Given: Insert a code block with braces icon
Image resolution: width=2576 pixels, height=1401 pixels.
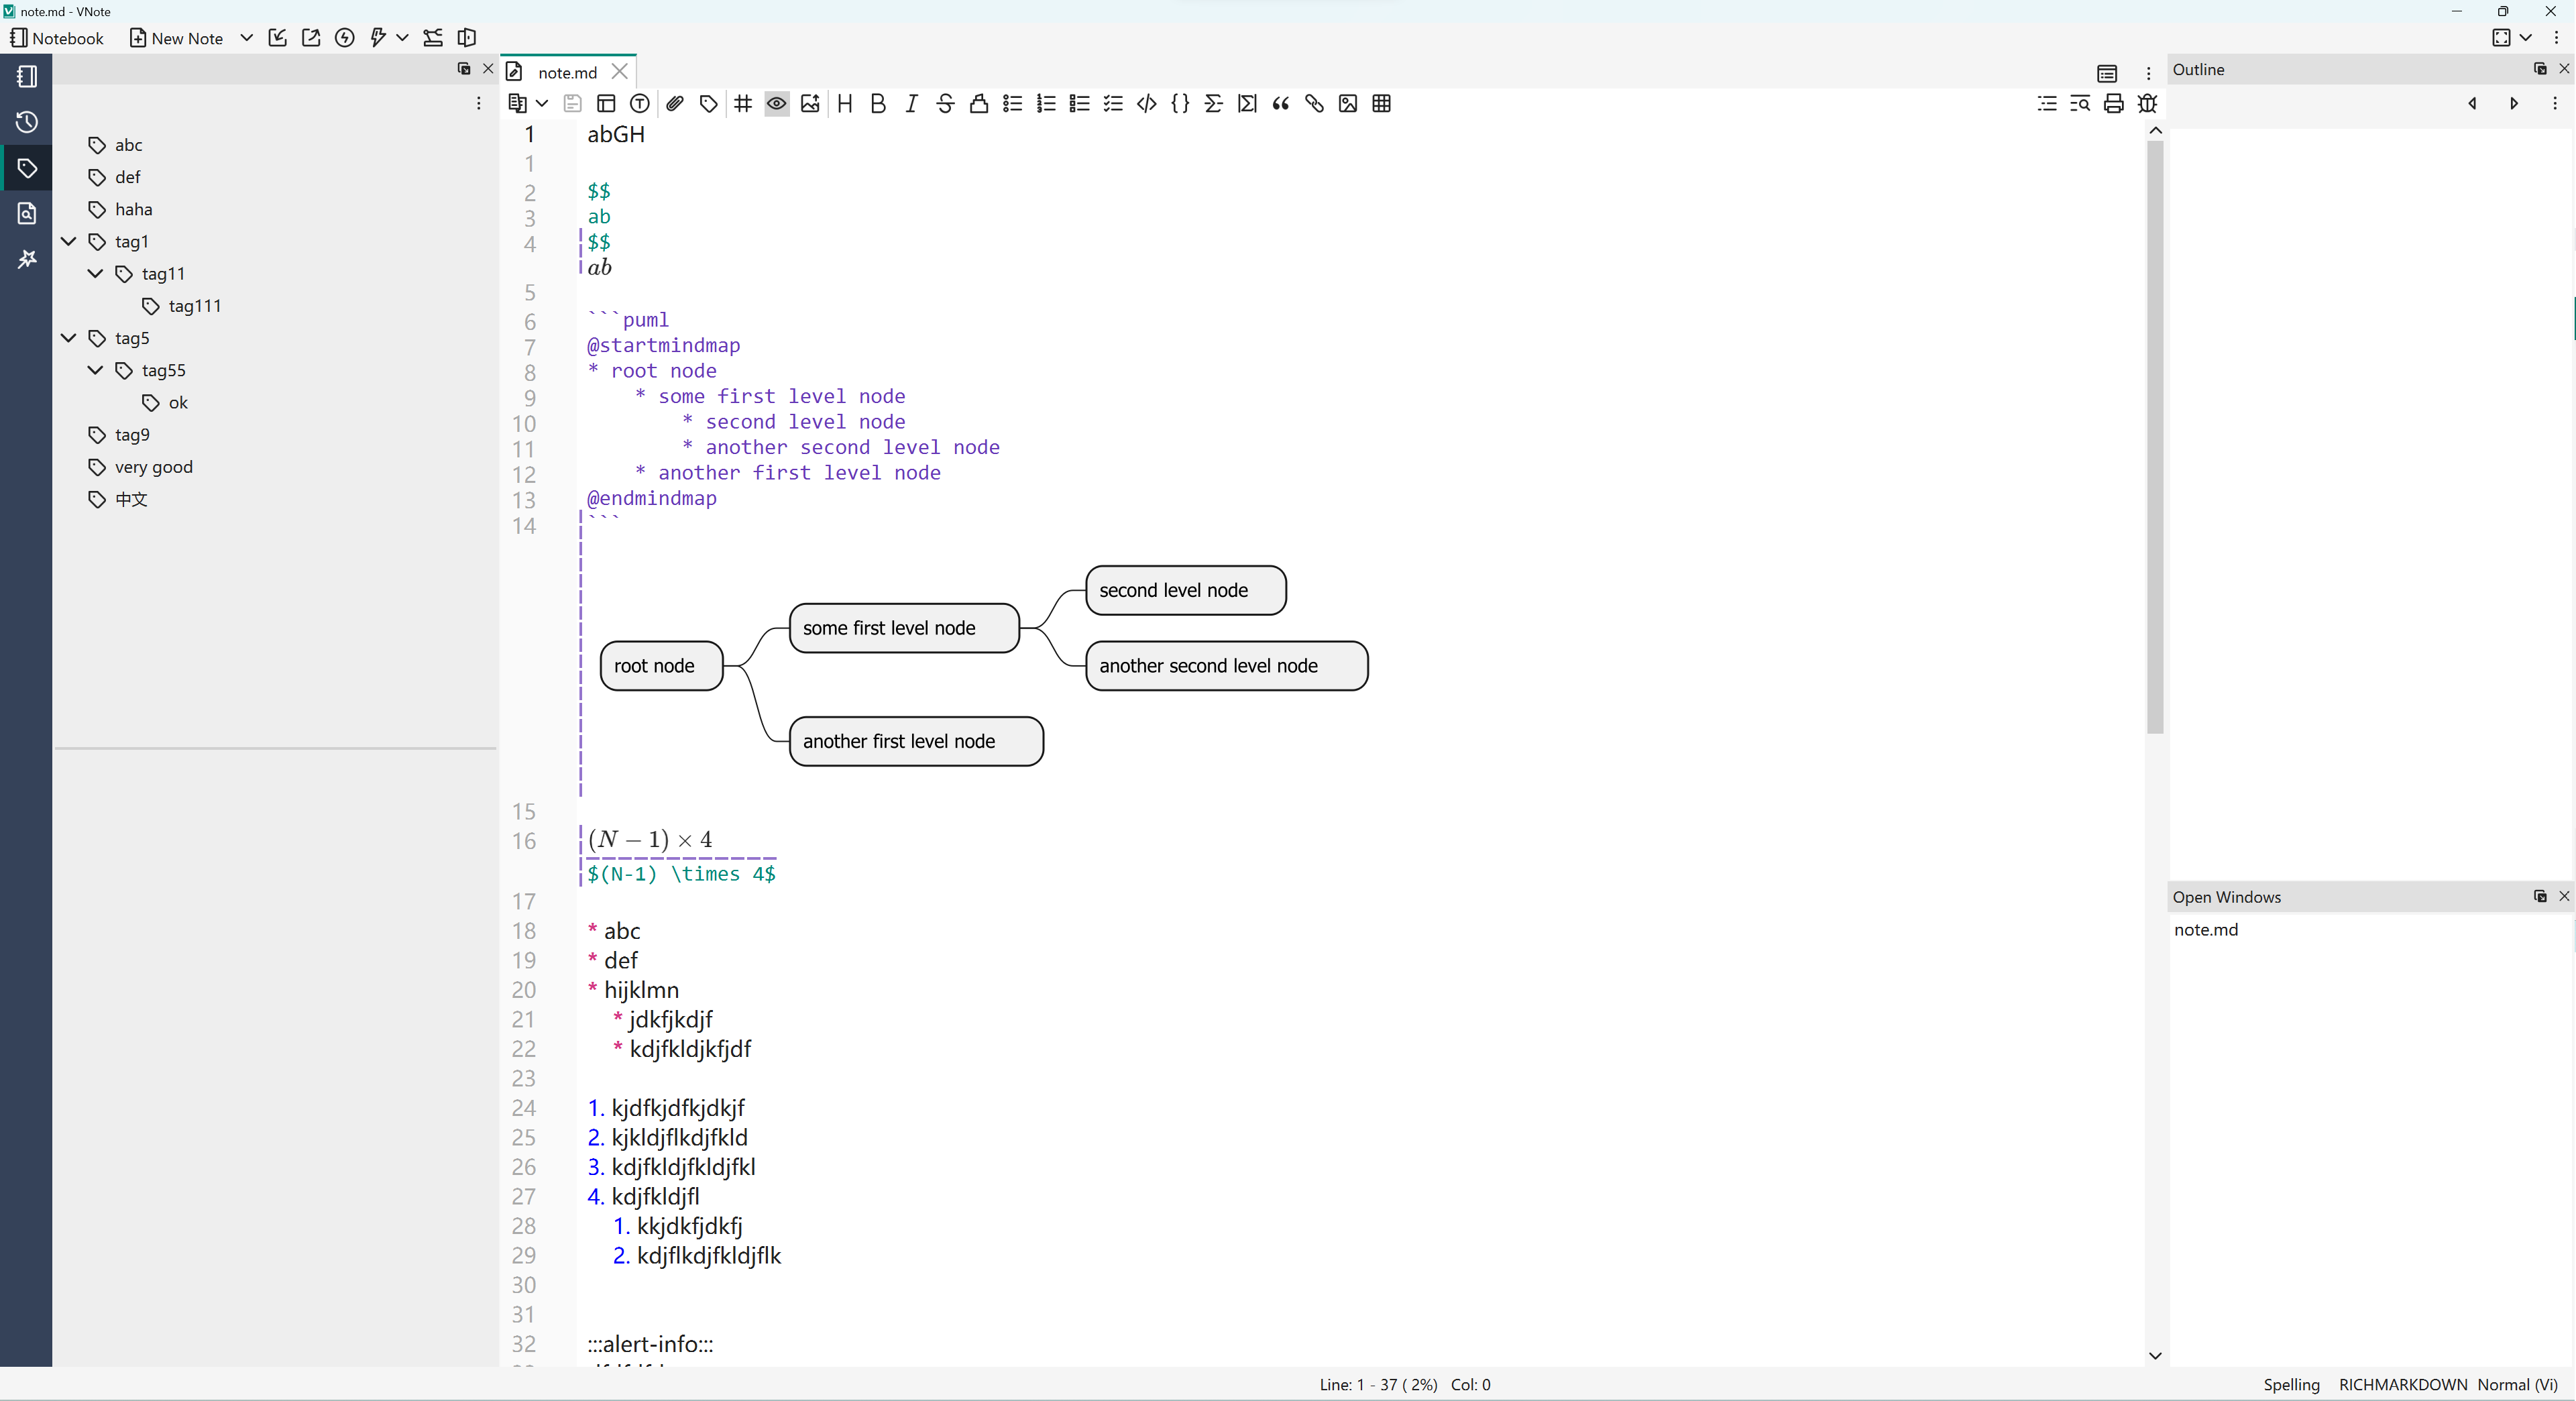Looking at the screenshot, I should click(1180, 104).
